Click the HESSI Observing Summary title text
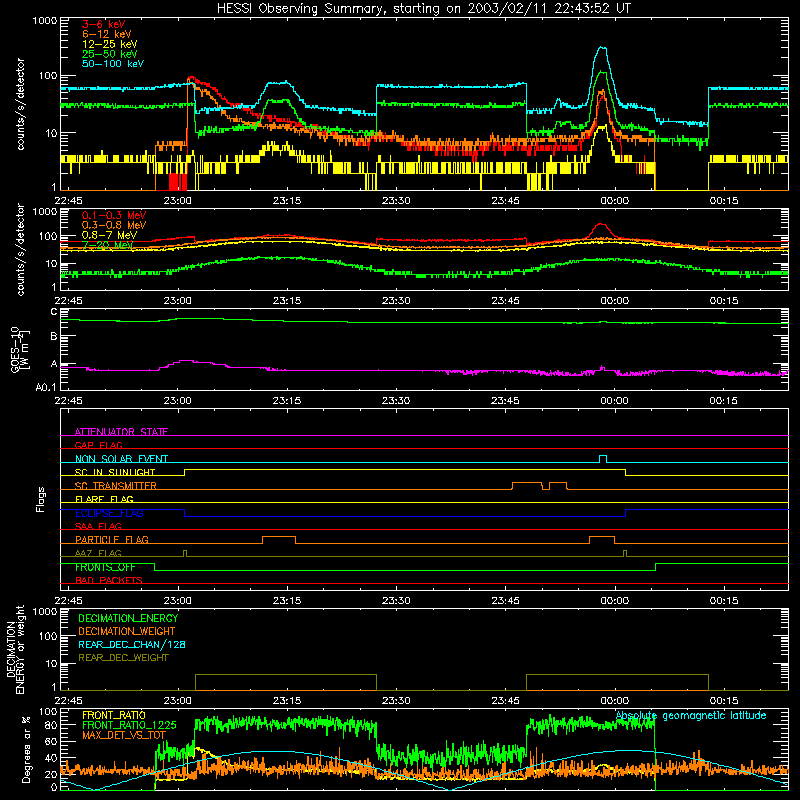The width and height of the screenshot is (800, 800). (x=424, y=9)
